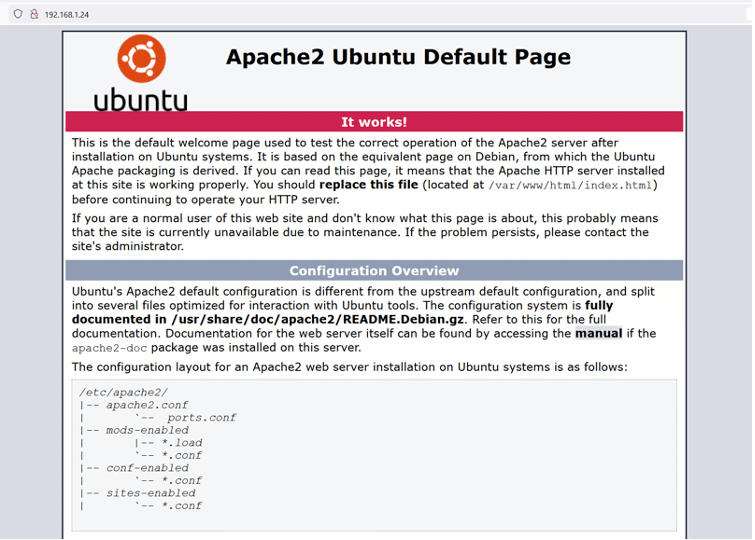Select ports.conf in the layout tree
Image resolution: width=755 pixels, height=540 pixels.
(x=201, y=418)
